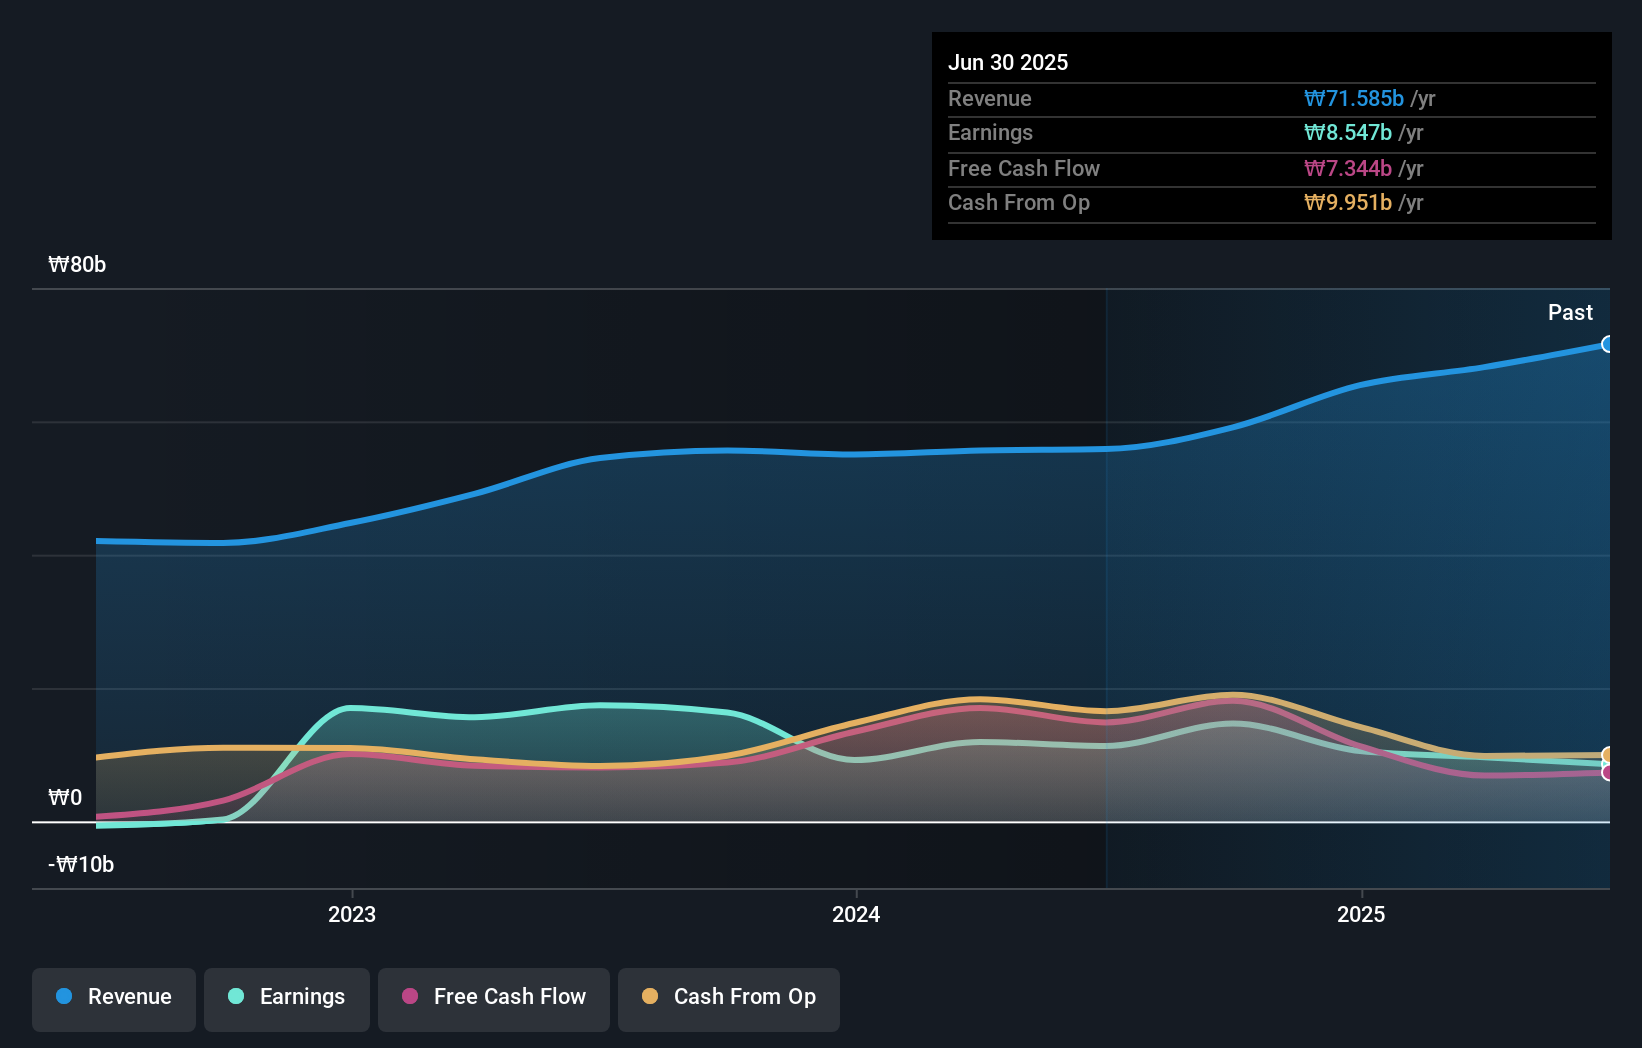Select the Cash From Op endpoint marker
The width and height of the screenshot is (1642, 1048).
point(1608,753)
